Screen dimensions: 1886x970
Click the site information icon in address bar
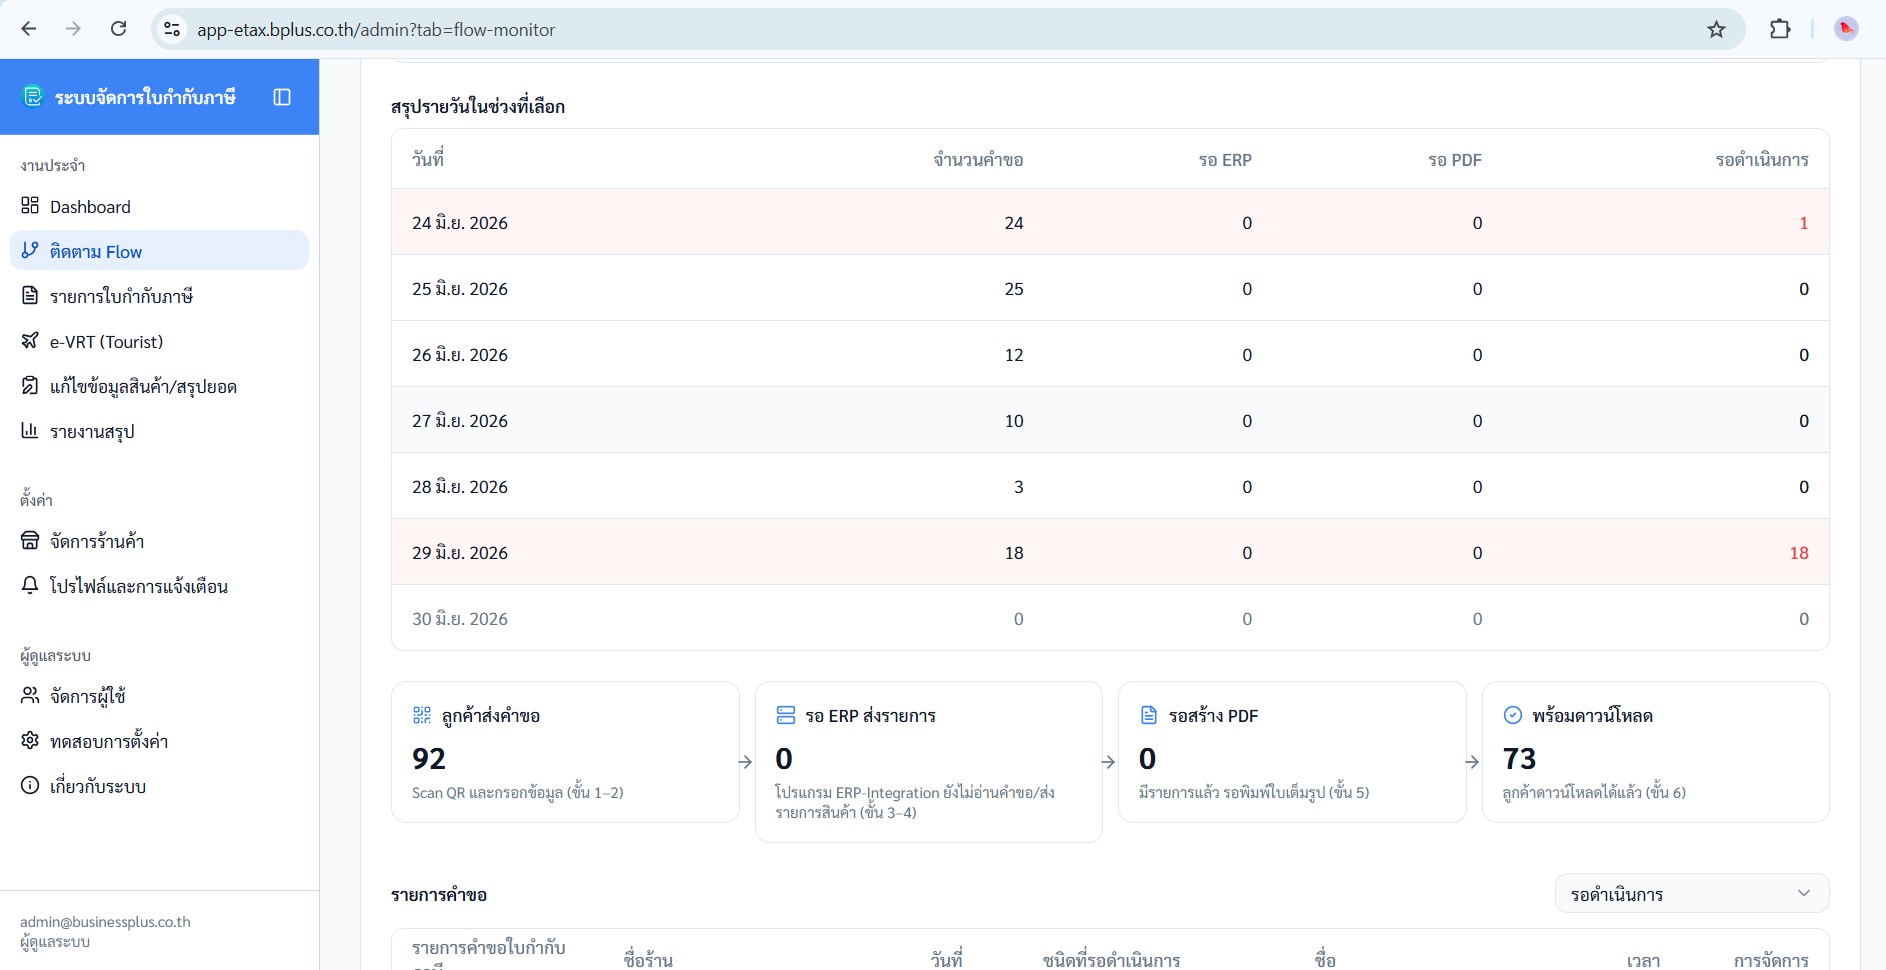click(x=173, y=29)
